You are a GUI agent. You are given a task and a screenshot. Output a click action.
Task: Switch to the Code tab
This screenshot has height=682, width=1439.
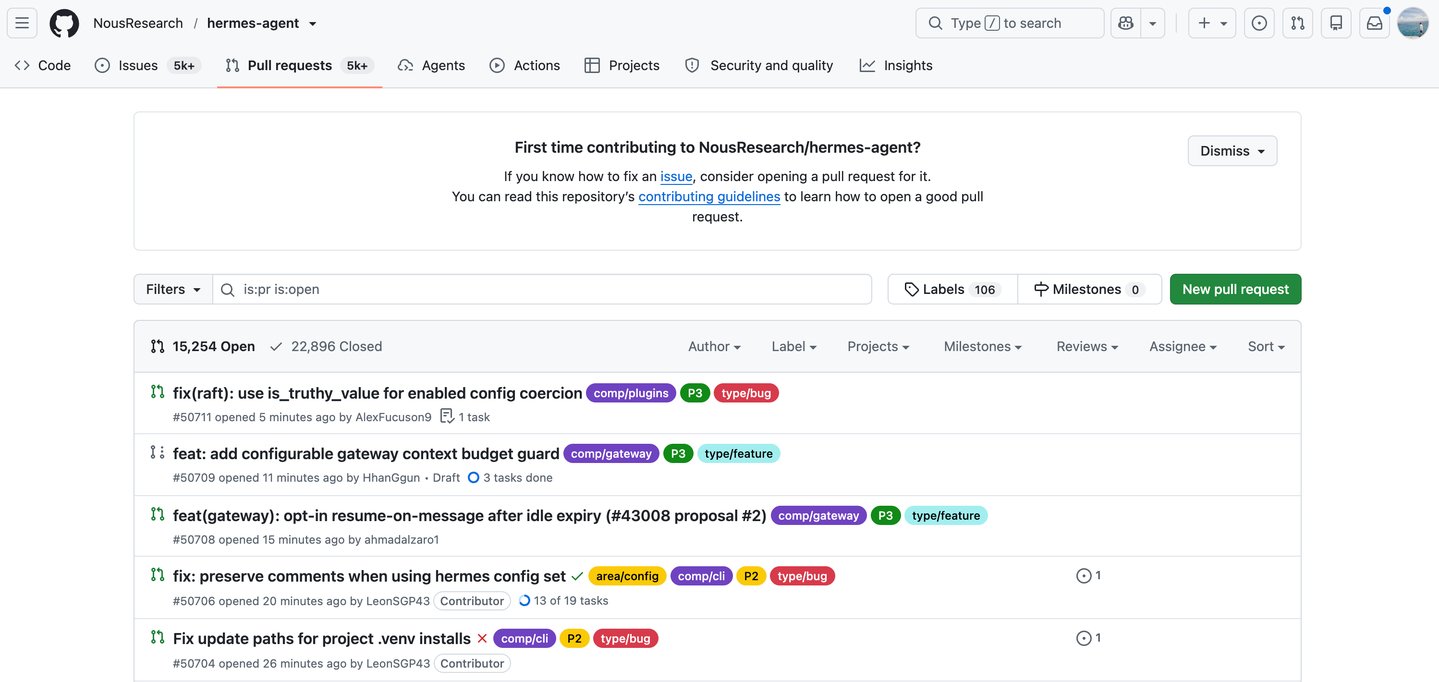tap(43, 65)
